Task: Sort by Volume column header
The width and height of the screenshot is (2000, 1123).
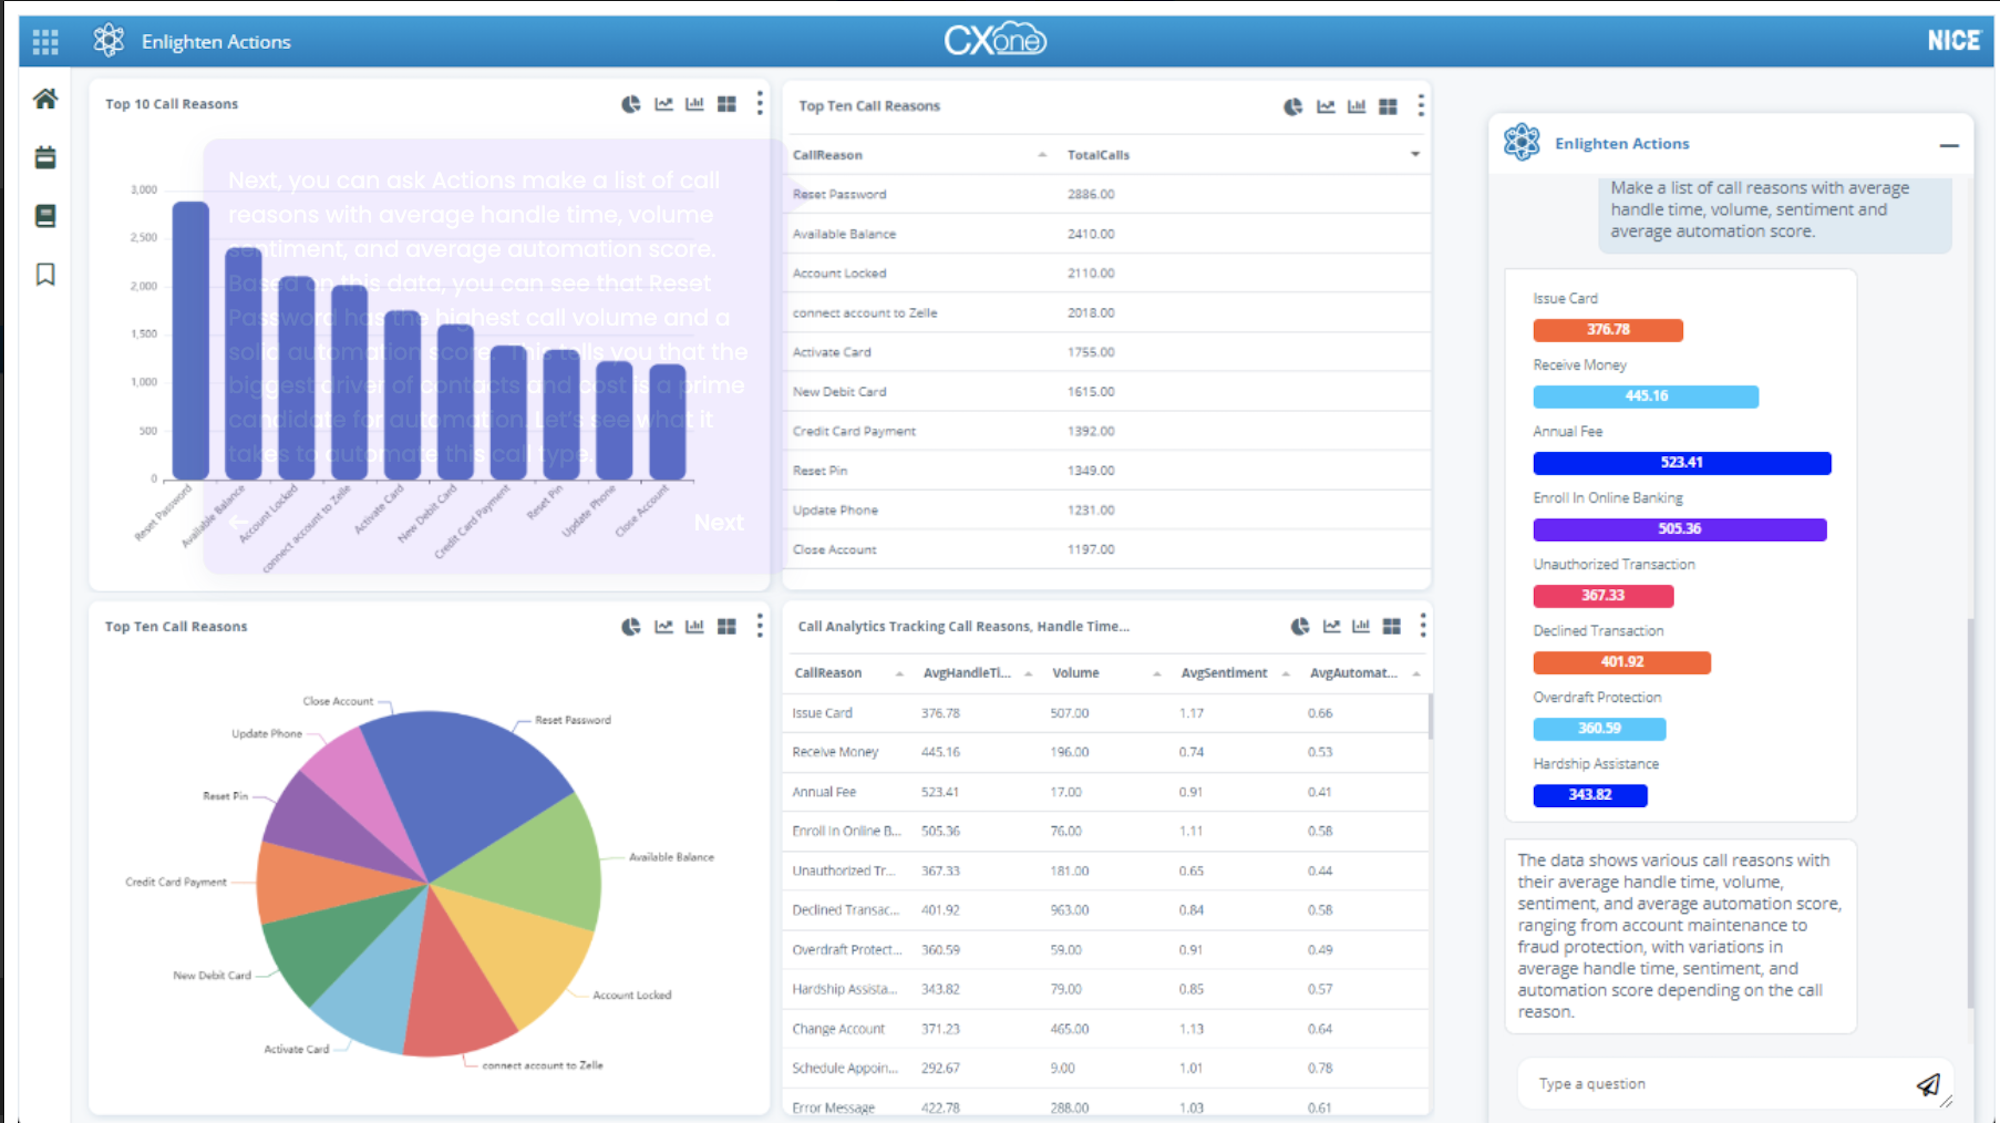Action: click(1076, 673)
